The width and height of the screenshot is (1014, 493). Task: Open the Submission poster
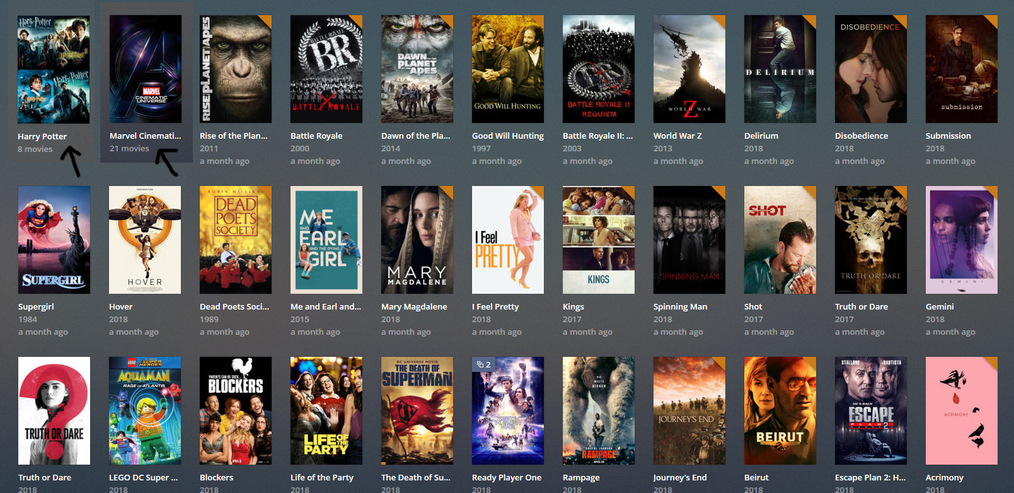[x=962, y=69]
